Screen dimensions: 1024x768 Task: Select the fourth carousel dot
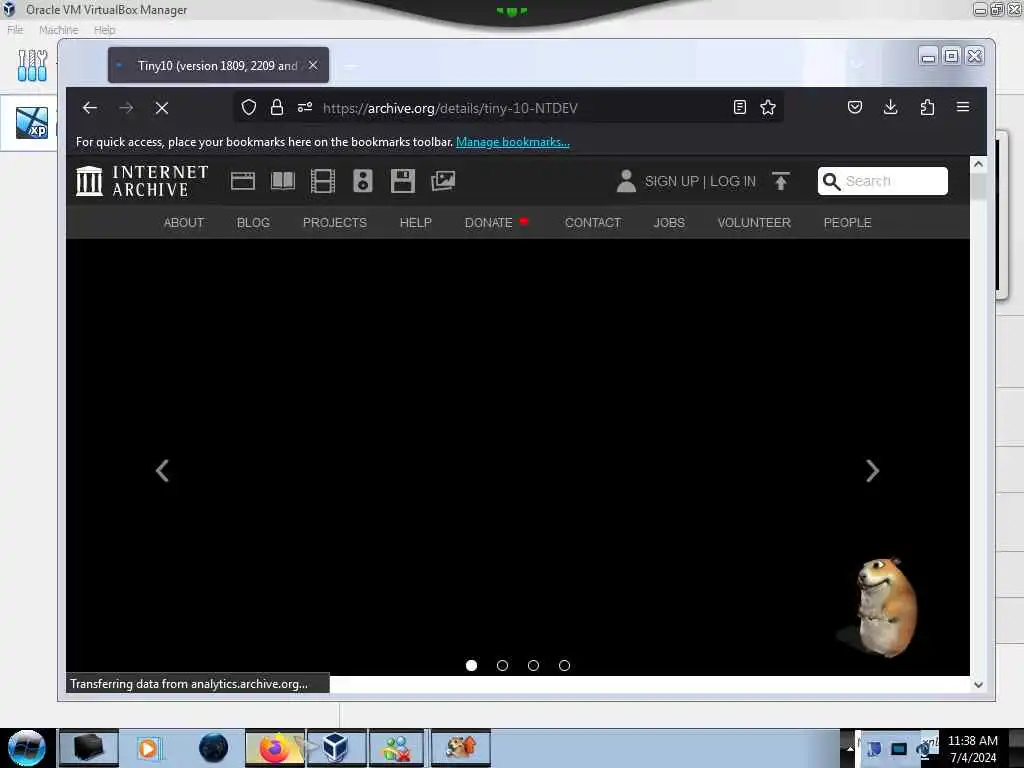click(565, 665)
